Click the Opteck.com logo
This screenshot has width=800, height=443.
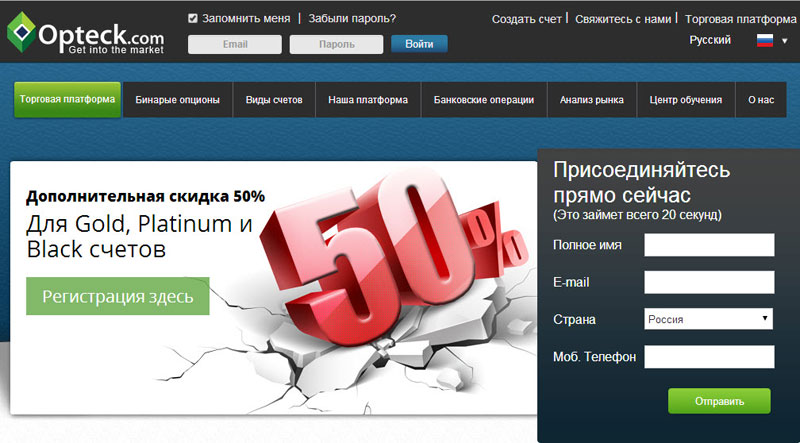click(85, 33)
